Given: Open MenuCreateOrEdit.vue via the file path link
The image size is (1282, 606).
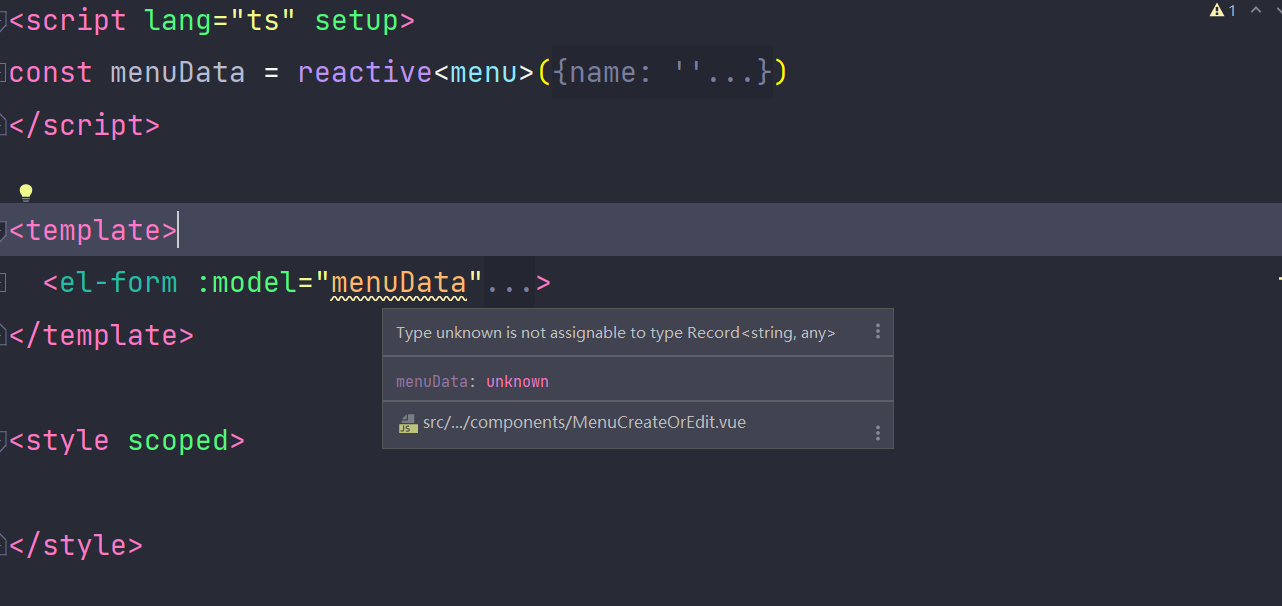Looking at the screenshot, I should (584, 422).
